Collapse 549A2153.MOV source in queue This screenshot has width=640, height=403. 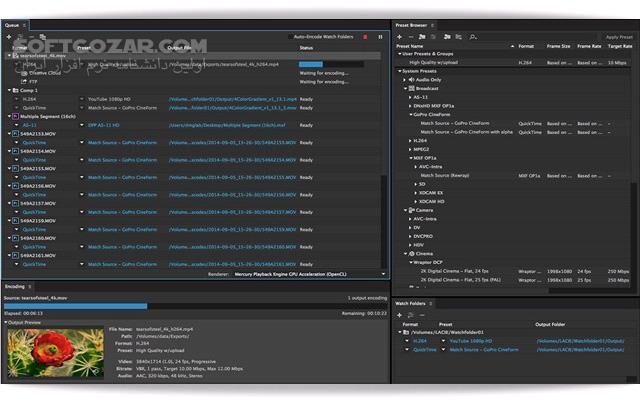pos(9,134)
